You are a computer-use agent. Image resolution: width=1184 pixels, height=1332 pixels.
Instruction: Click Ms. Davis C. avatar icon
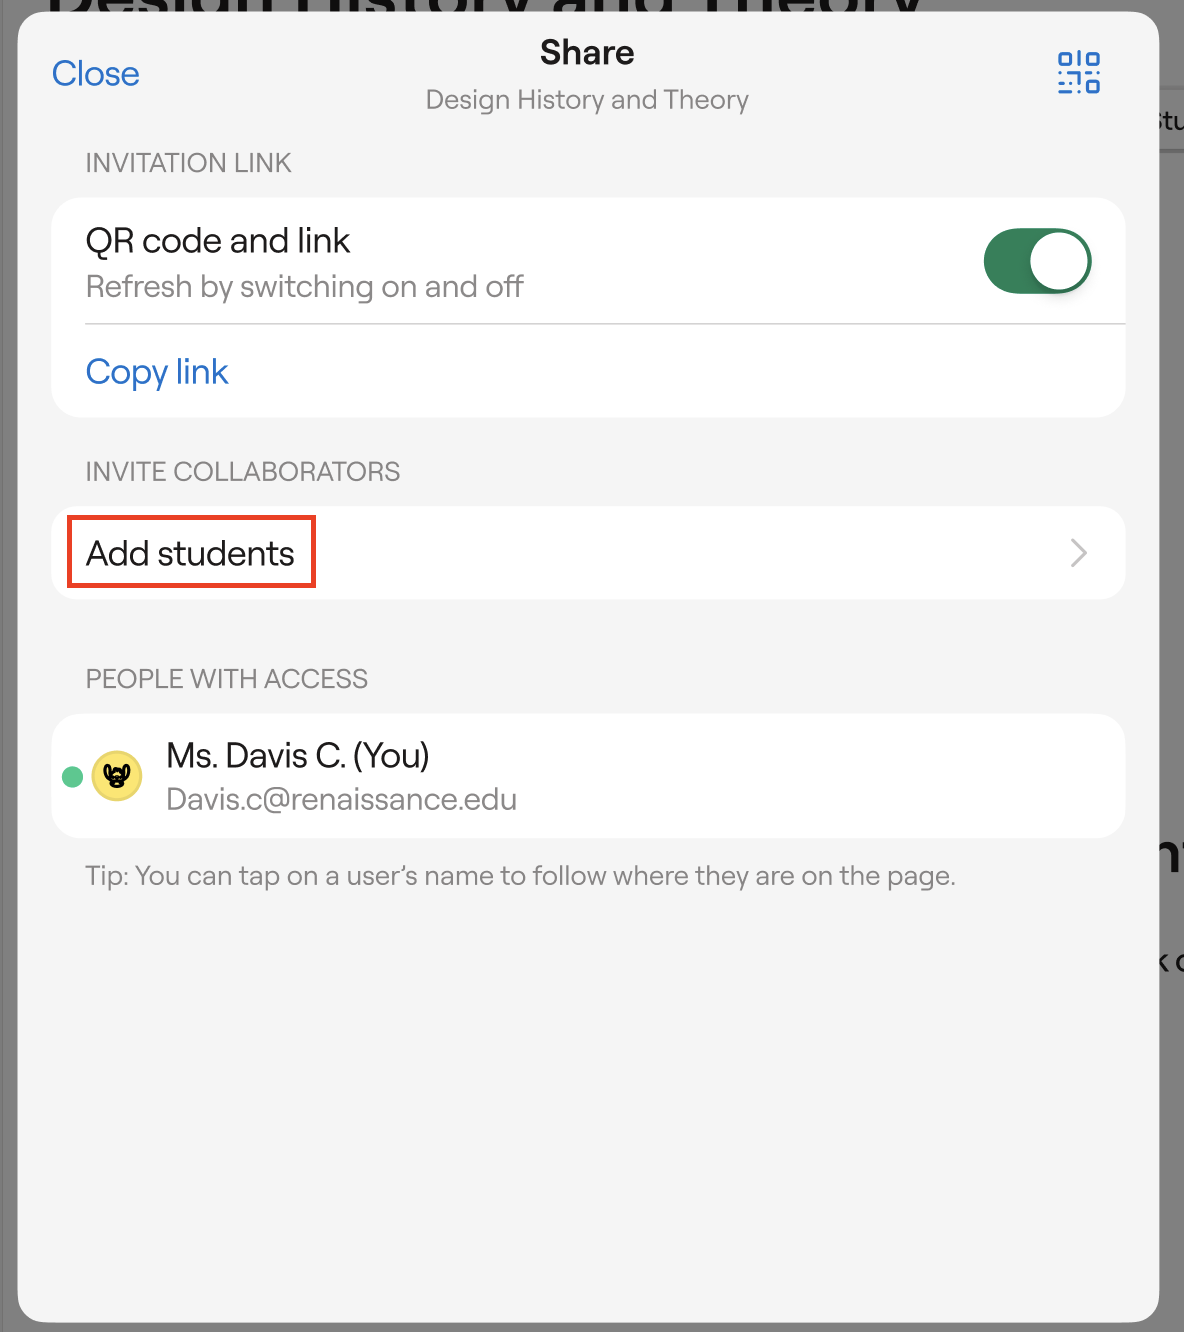coord(117,776)
